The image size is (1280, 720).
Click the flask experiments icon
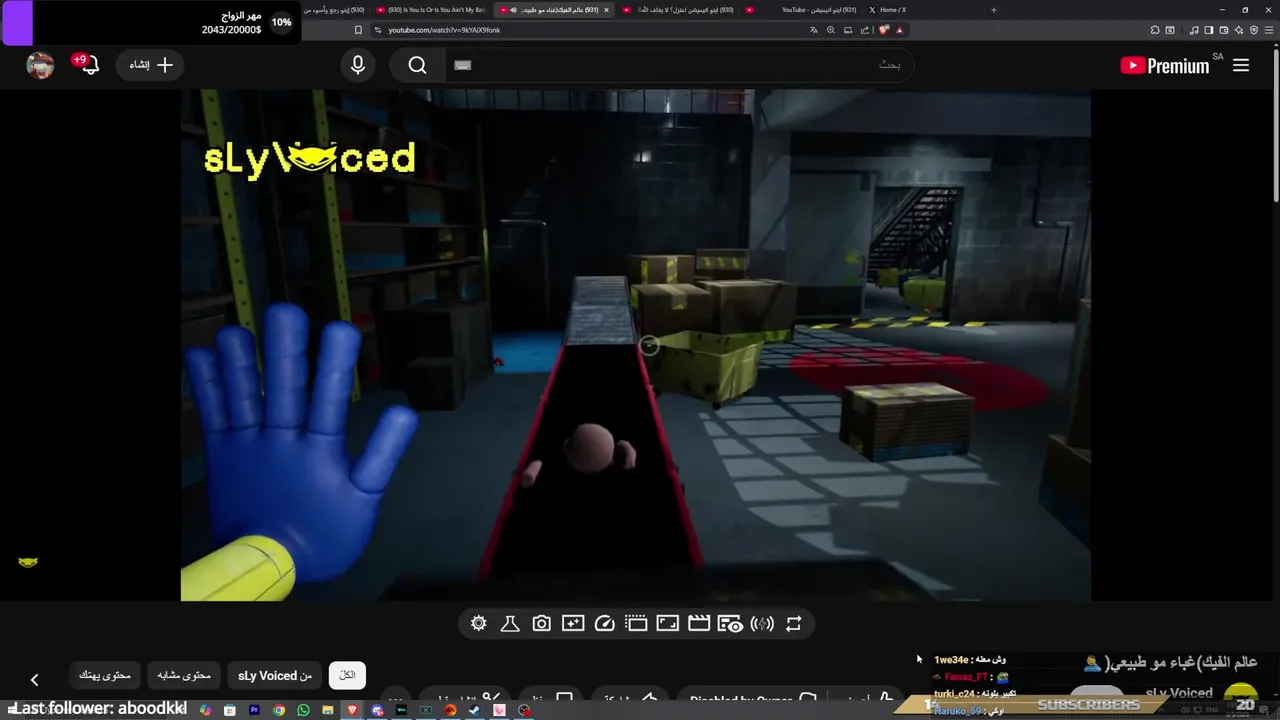click(x=510, y=624)
